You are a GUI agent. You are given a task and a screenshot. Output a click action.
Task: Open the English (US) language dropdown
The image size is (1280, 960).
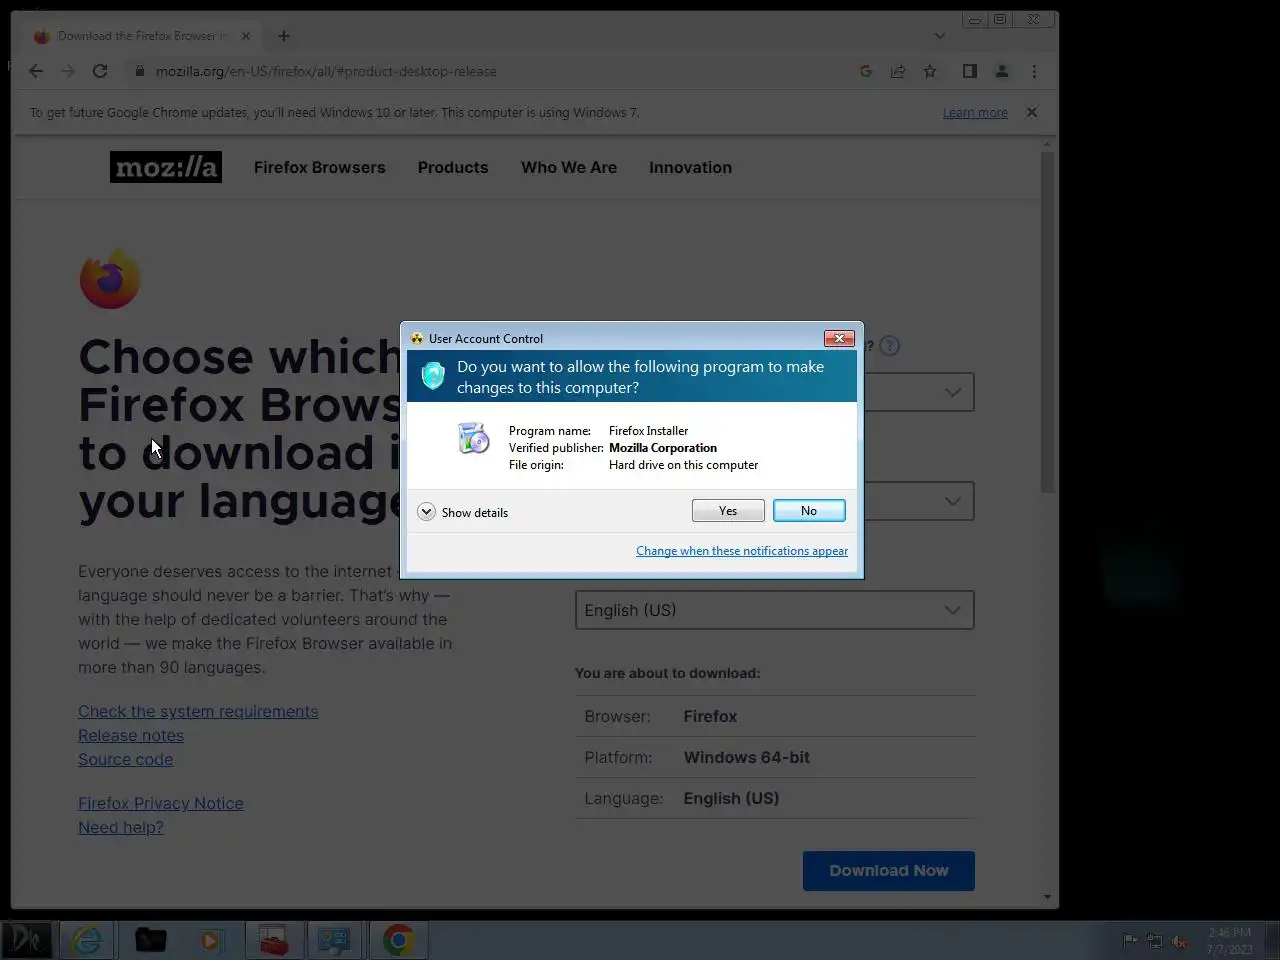click(775, 610)
